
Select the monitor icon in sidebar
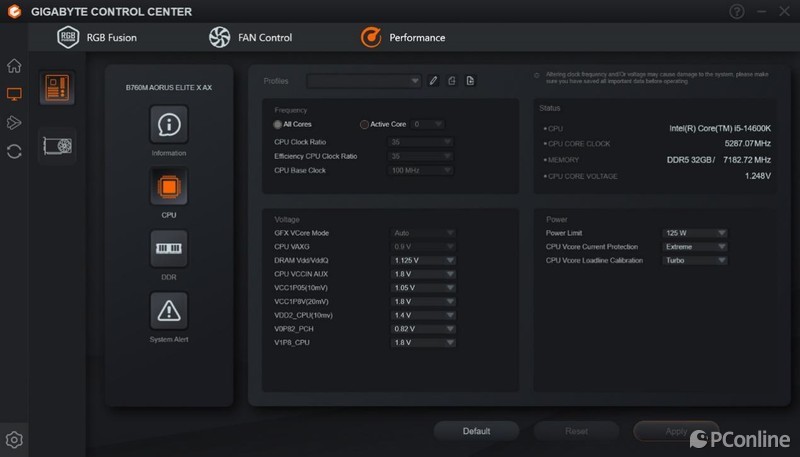(x=14, y=94)
